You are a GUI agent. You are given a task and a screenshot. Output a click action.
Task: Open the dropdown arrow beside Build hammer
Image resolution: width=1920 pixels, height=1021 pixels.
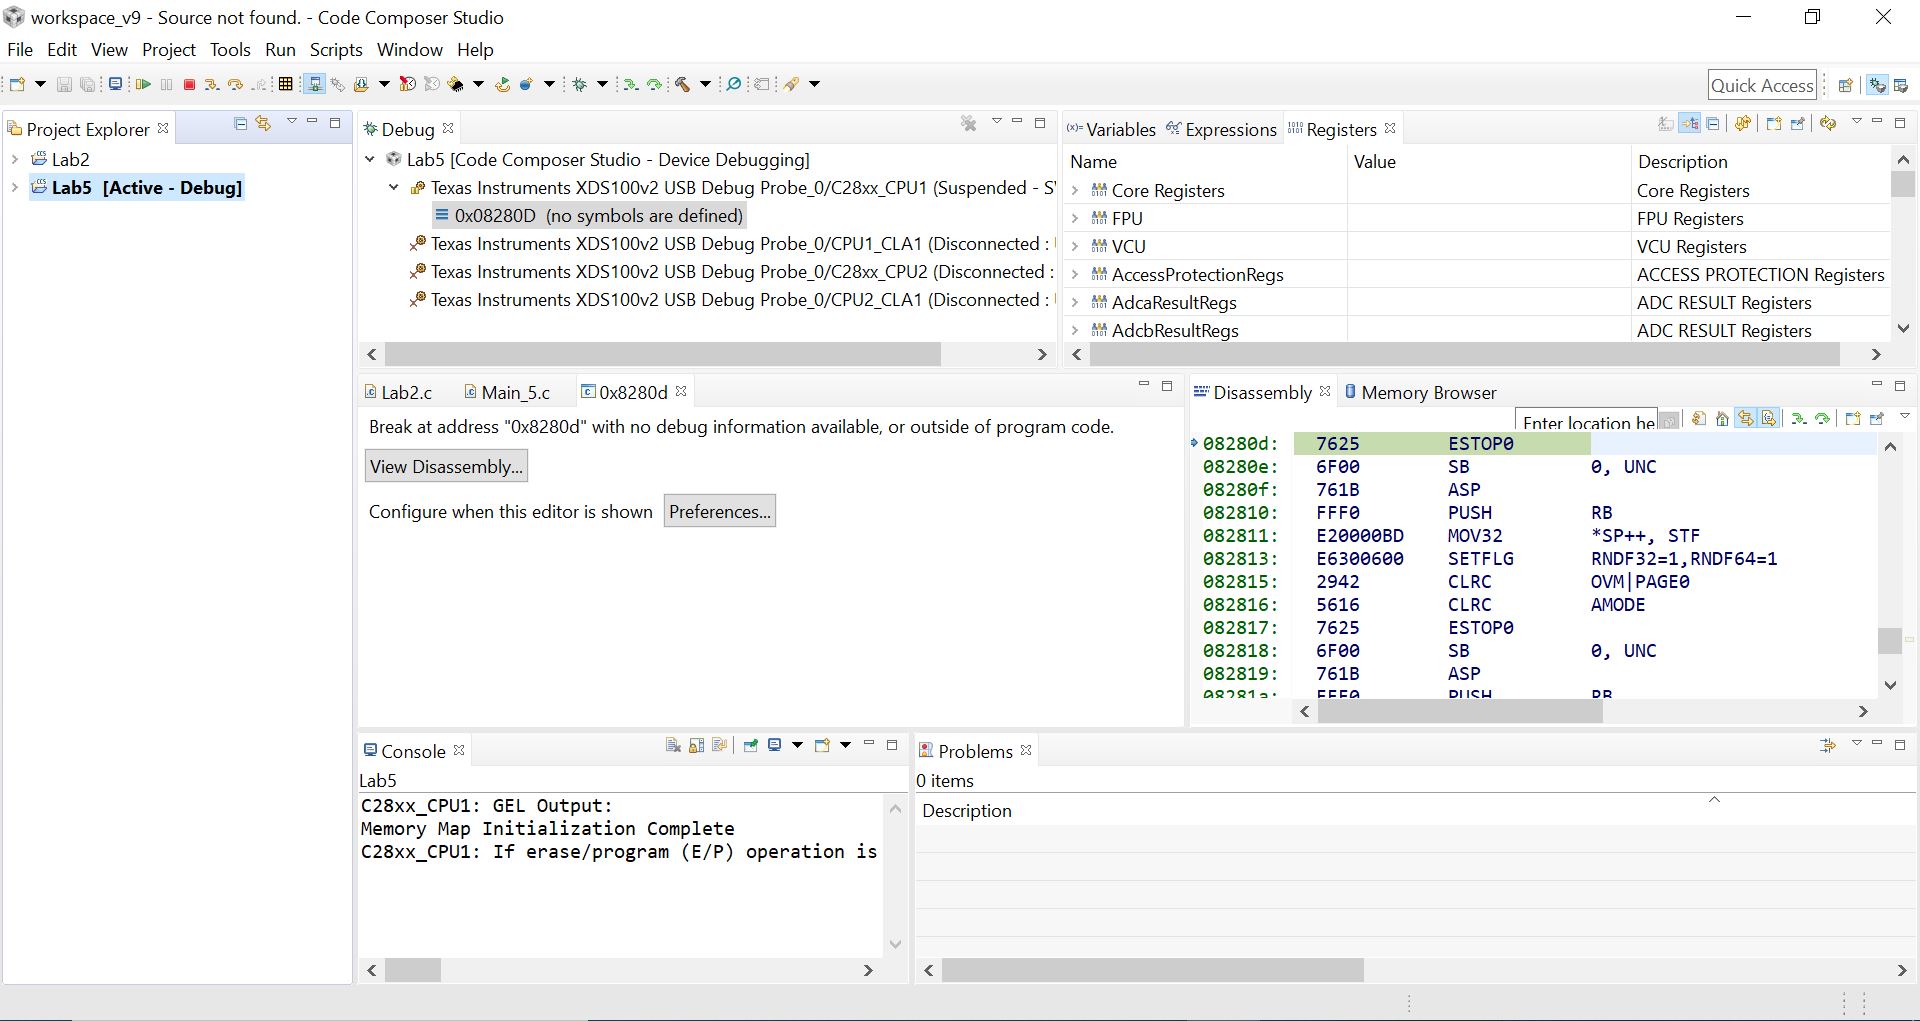pos(705,85)
